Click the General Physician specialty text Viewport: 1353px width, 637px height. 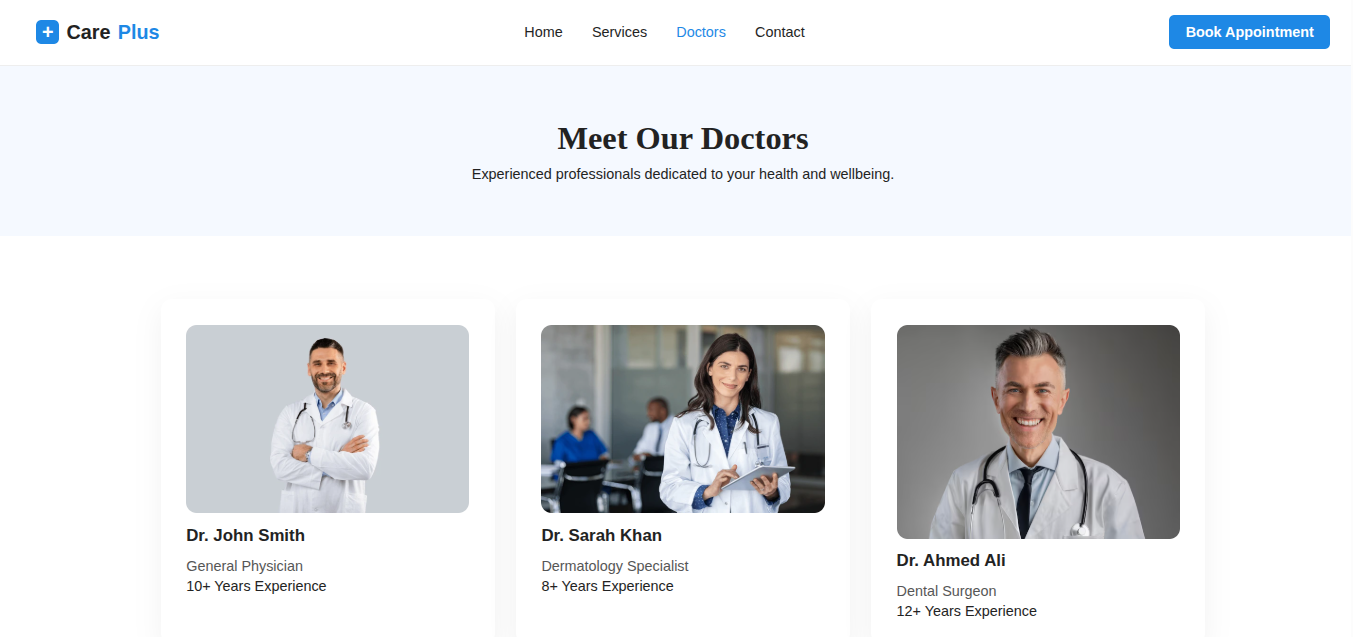point(244,566)
